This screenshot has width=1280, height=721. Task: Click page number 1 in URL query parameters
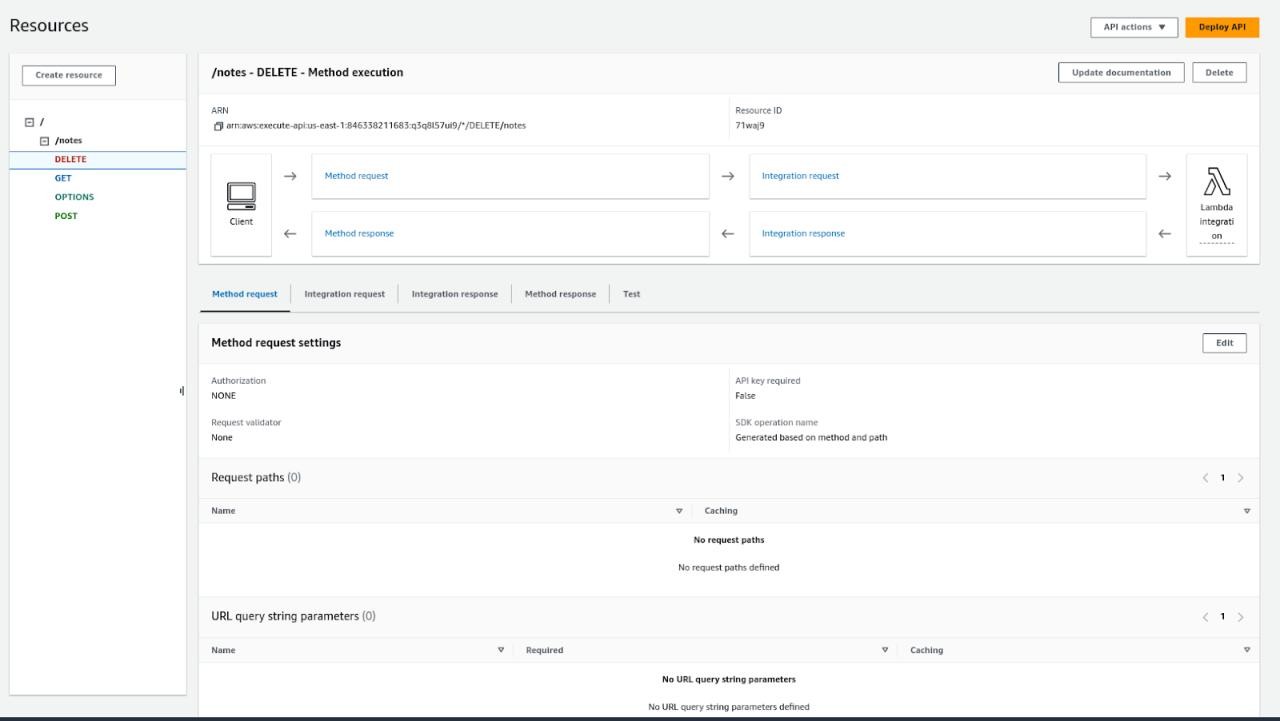[x=1223, y=617]
